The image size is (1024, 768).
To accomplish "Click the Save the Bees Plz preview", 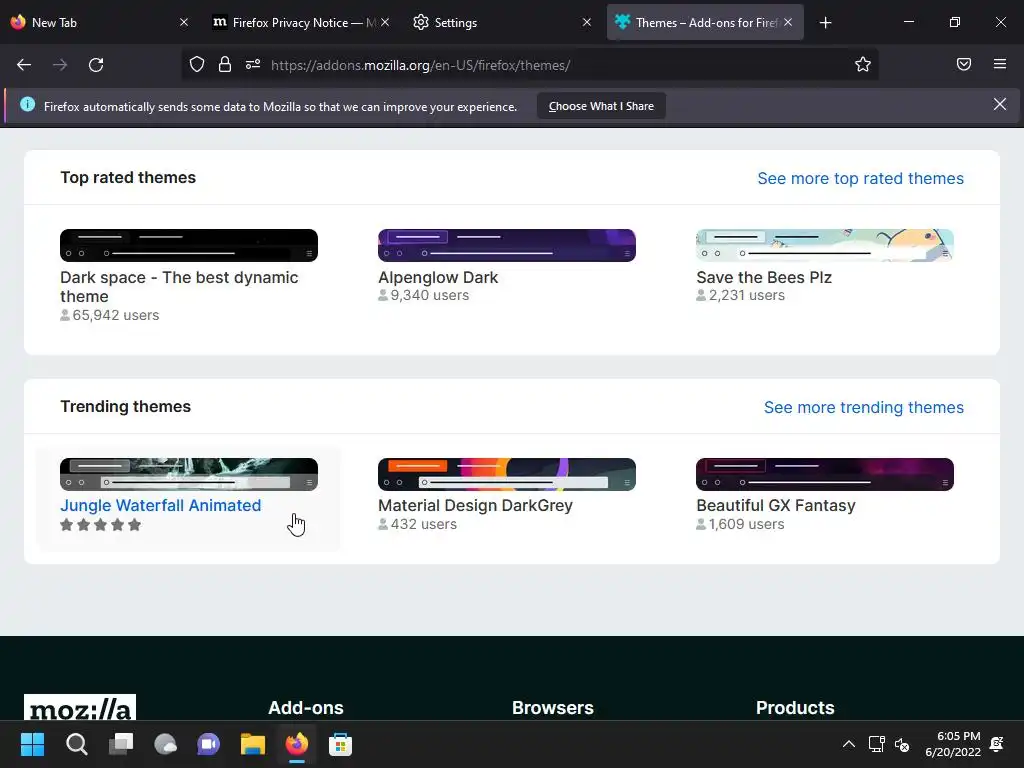I will pos(825,246).
